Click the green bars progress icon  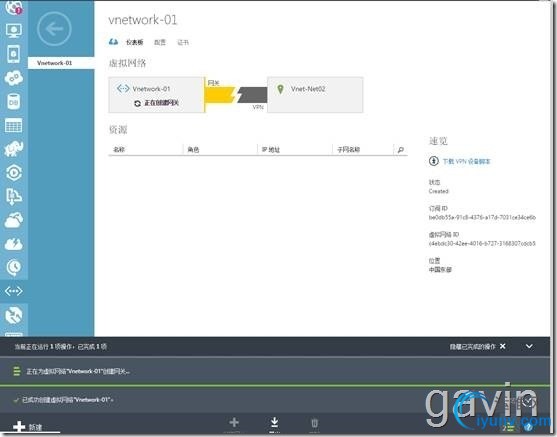point(16,372)
